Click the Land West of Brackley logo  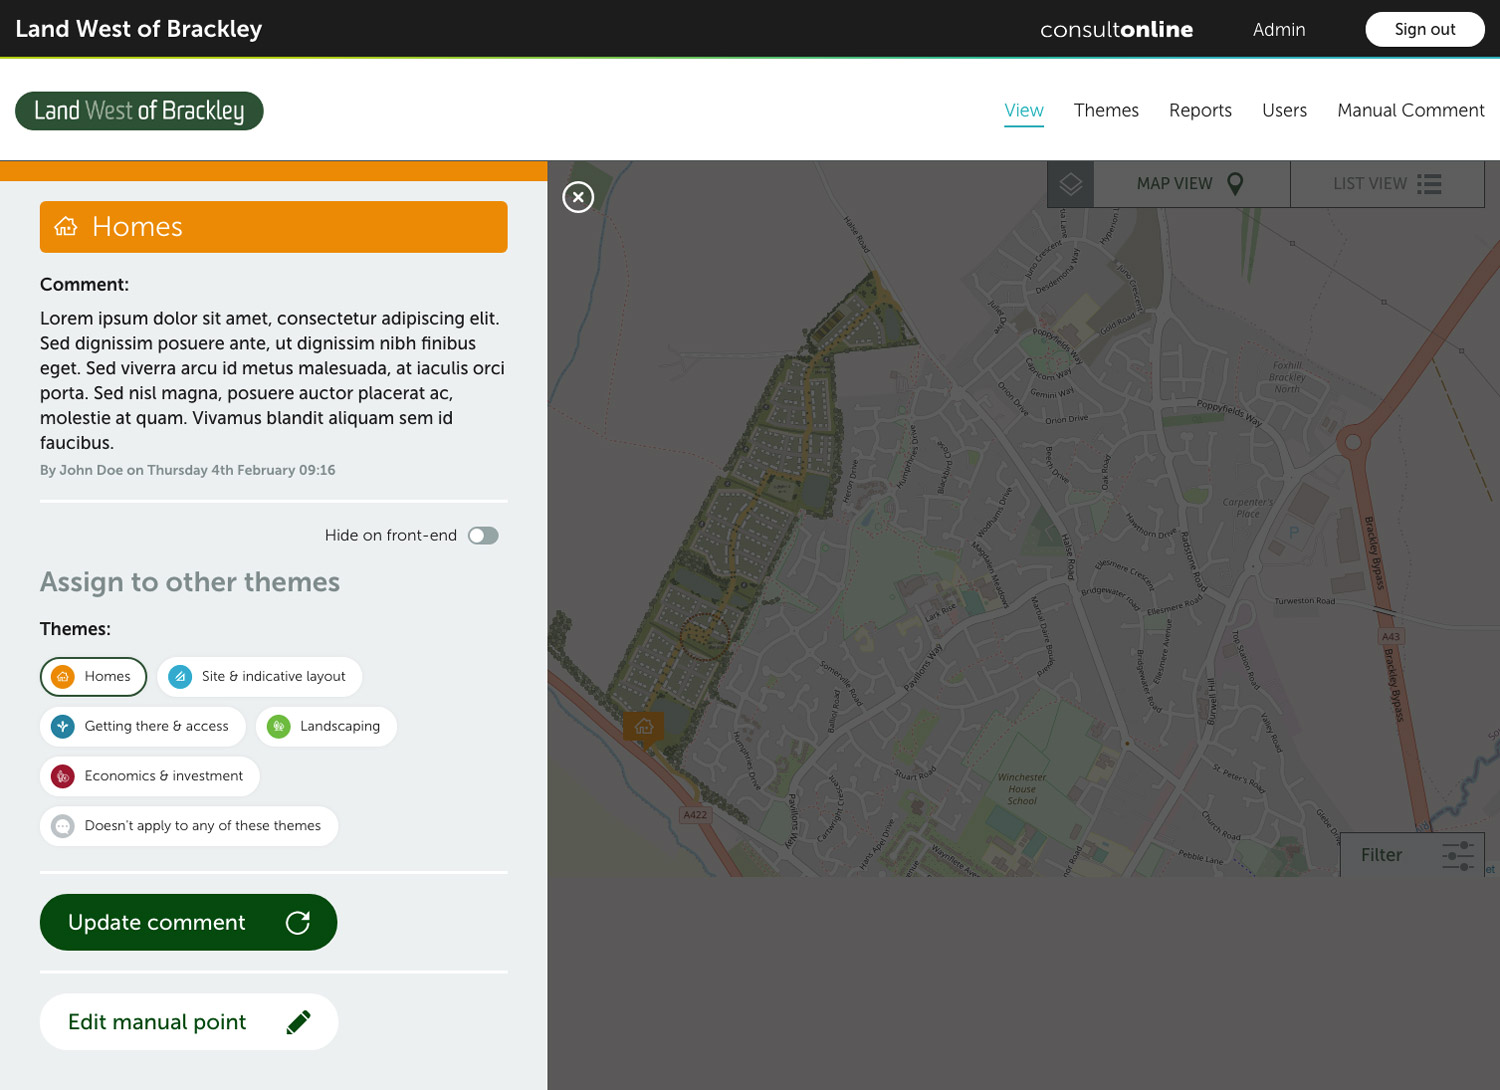point(139,111)
